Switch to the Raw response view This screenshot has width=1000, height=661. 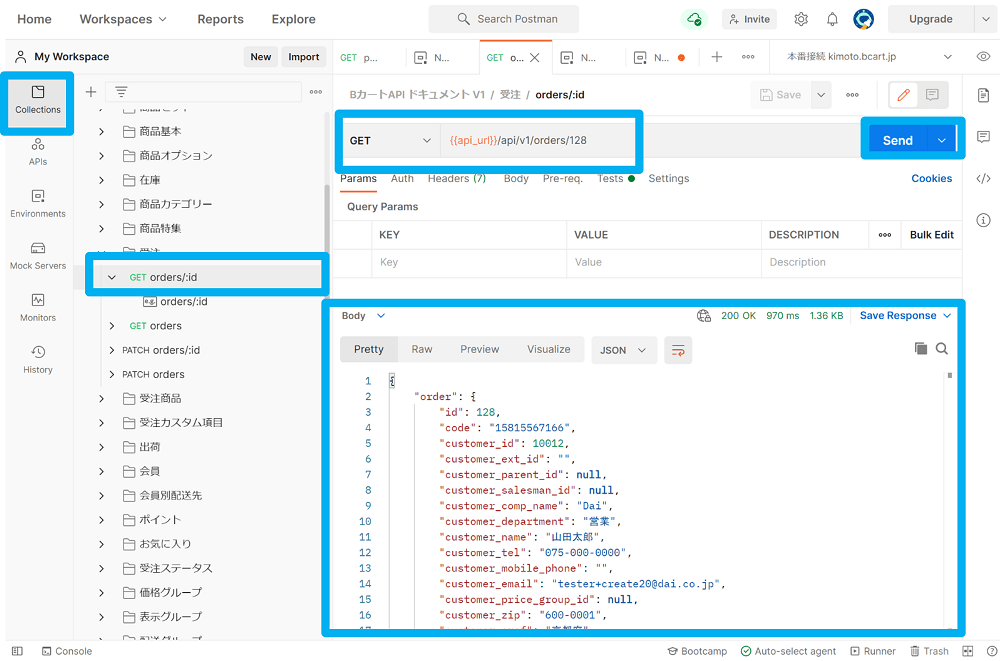(422, 350)
